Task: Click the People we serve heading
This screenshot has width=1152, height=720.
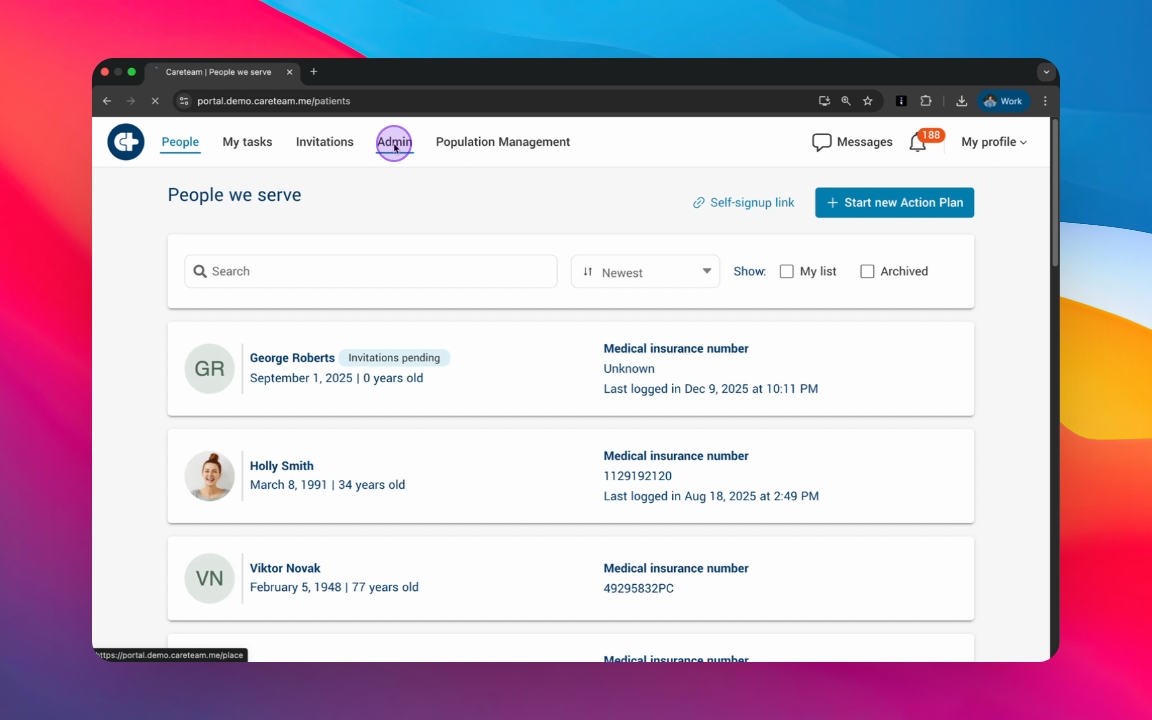Action: [234, 195]
